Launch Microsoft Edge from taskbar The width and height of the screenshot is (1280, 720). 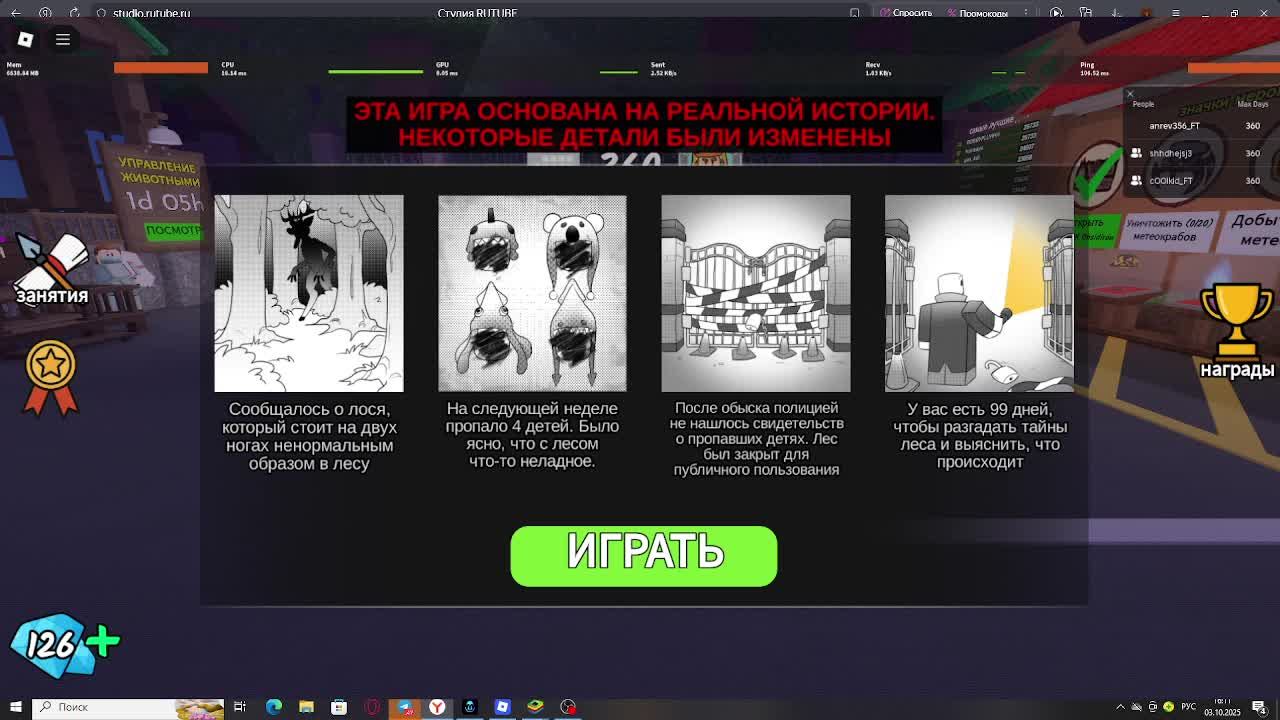point(273,707)
